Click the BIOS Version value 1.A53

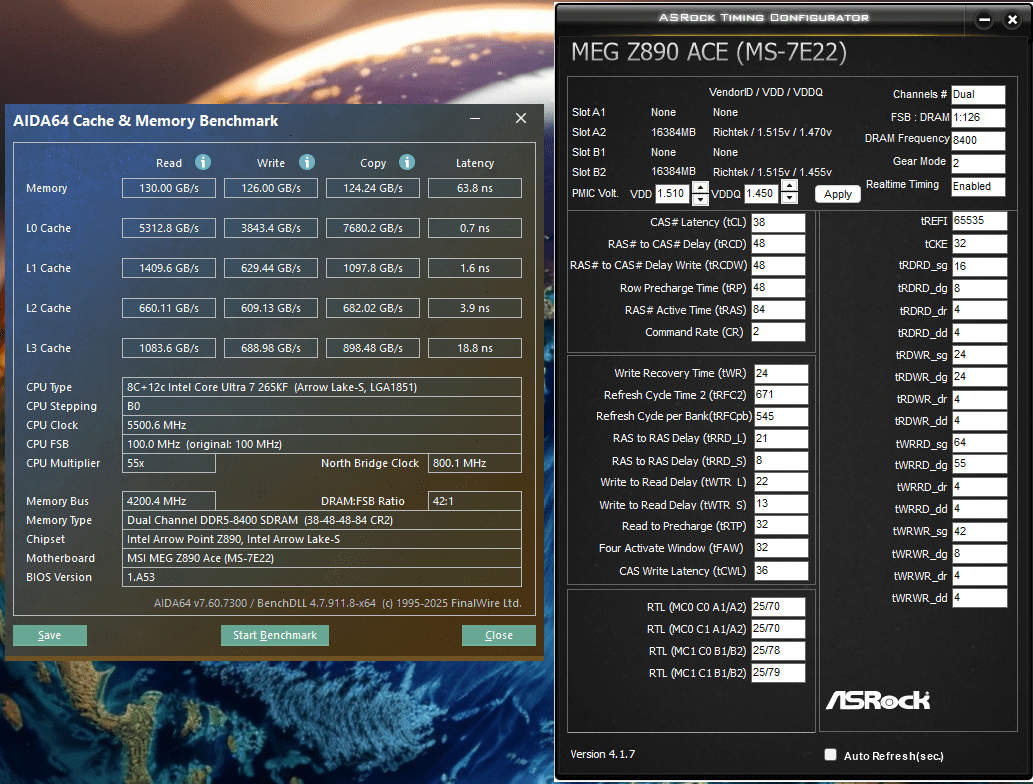point(321,577)
